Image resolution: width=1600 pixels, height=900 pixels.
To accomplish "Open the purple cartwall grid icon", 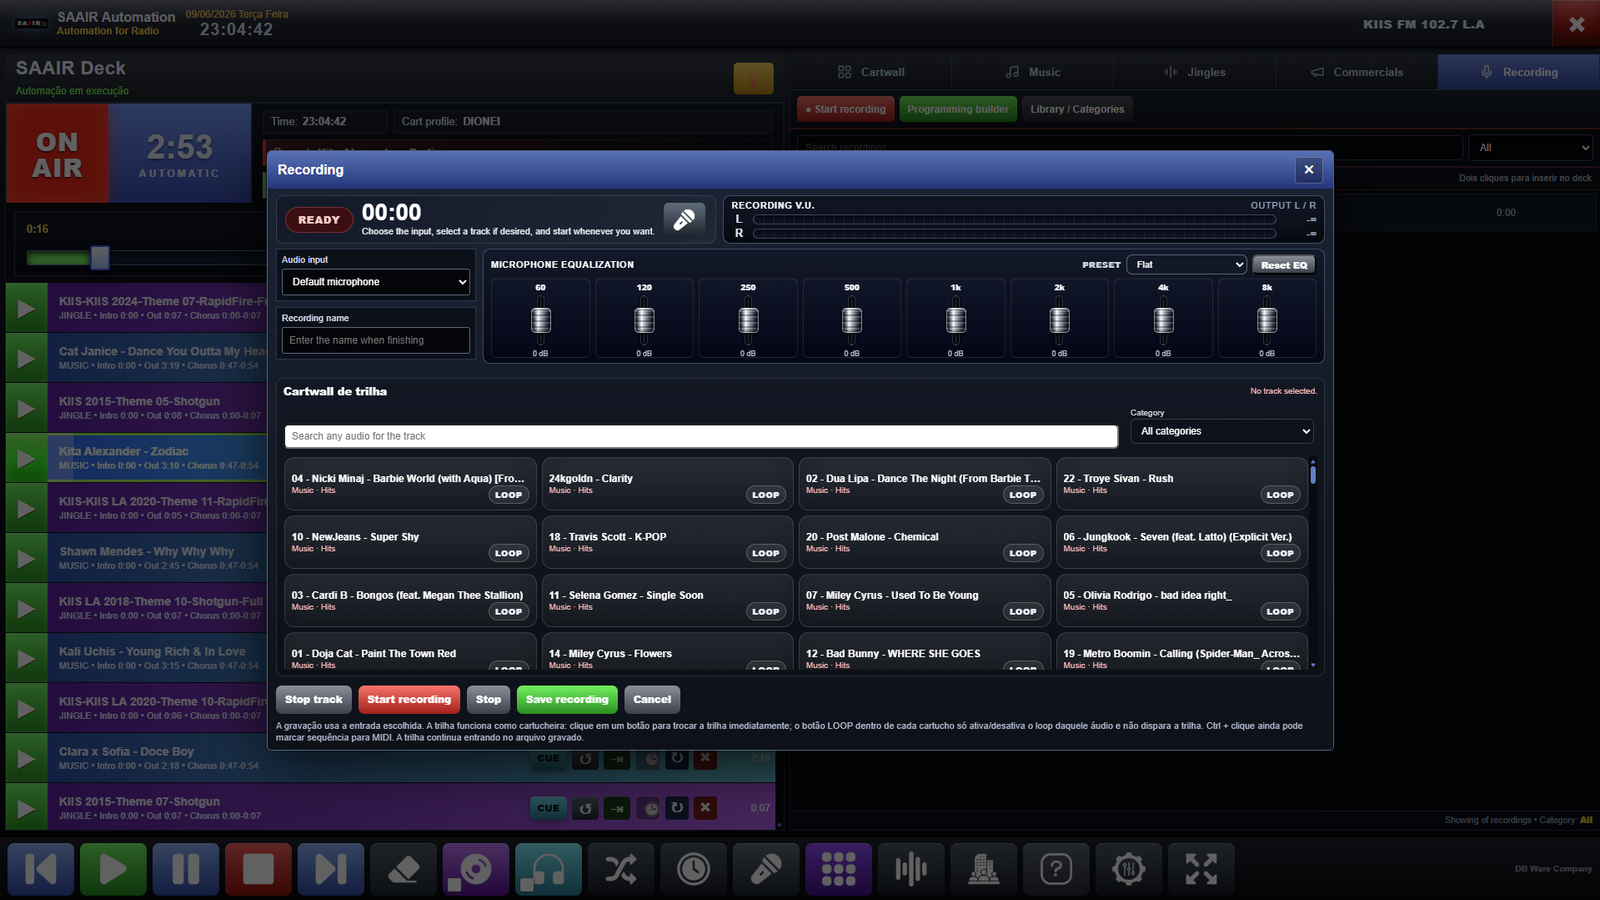I will [838, 869].
